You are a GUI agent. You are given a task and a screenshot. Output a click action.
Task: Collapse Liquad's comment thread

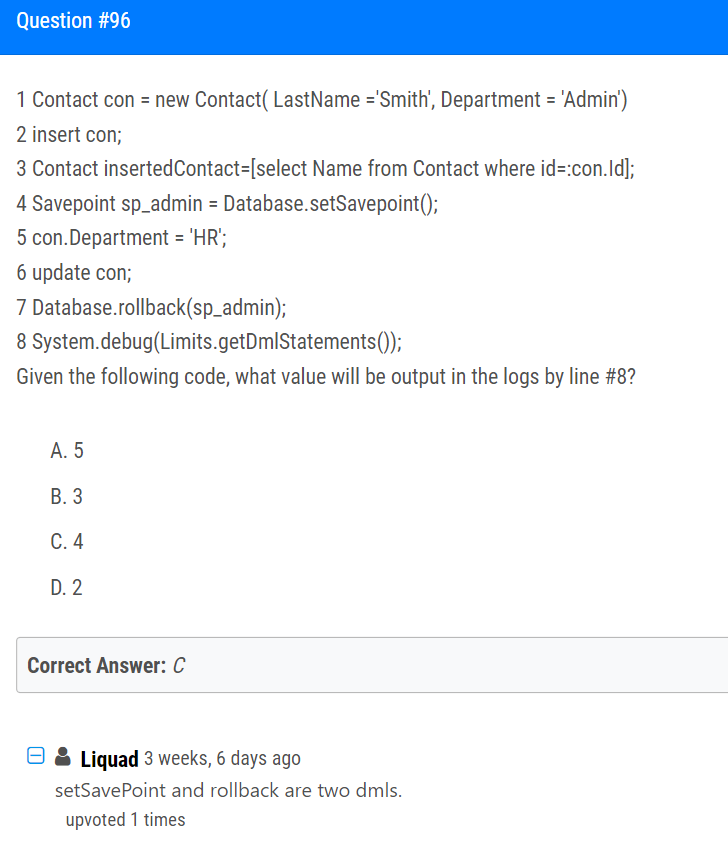coord(36,755)
